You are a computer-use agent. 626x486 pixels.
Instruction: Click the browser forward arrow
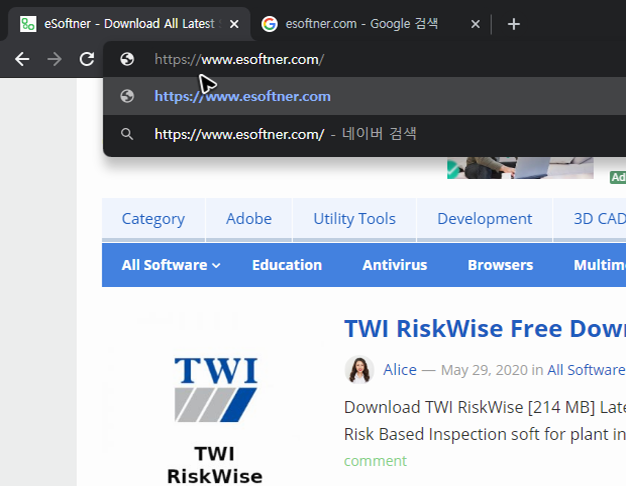tap(54, 60)
